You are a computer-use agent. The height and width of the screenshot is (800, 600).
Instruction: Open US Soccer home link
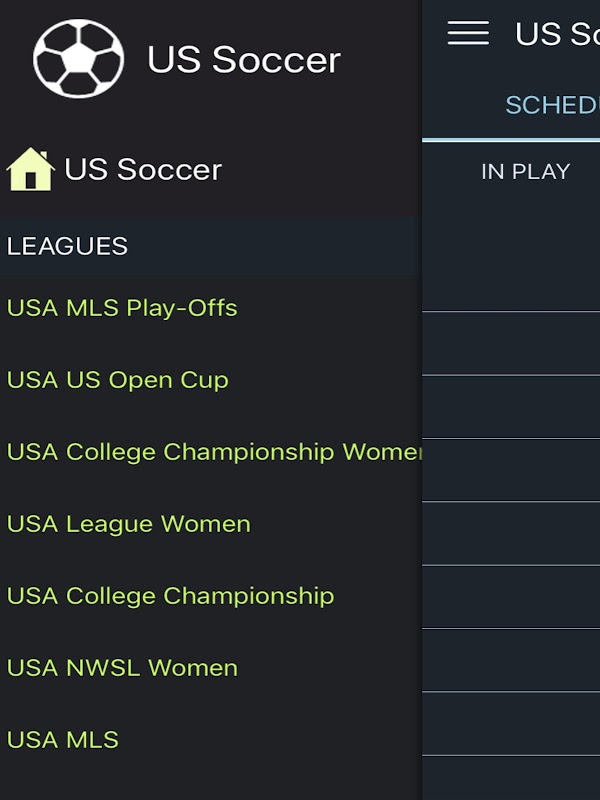click(x=143, y=169)
